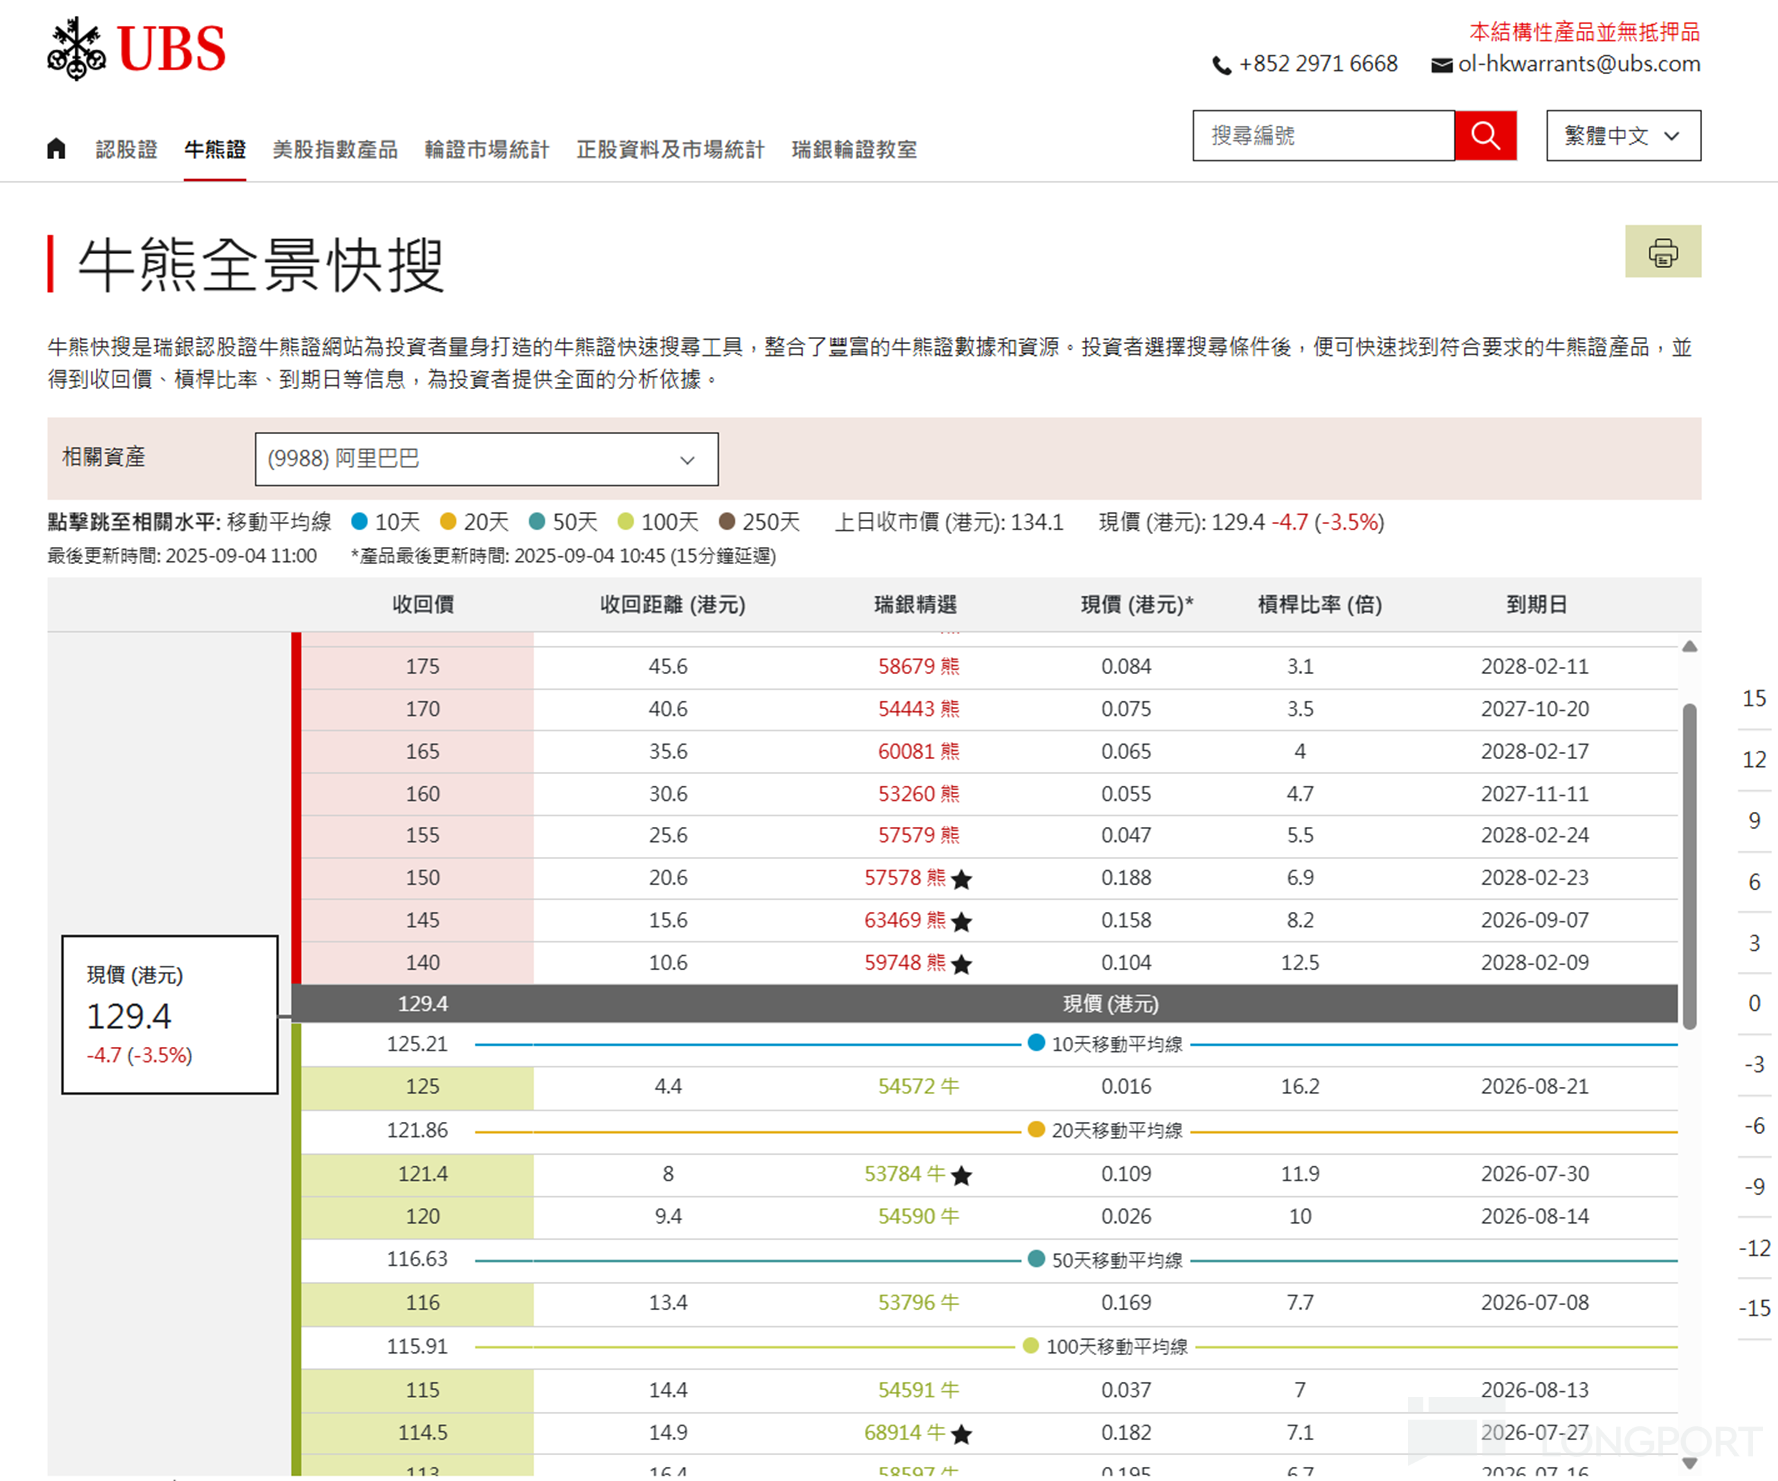Click scrollbar up arrow in table
The height and width of the screenshot is (1481, 1778).
click(1689, 646)
